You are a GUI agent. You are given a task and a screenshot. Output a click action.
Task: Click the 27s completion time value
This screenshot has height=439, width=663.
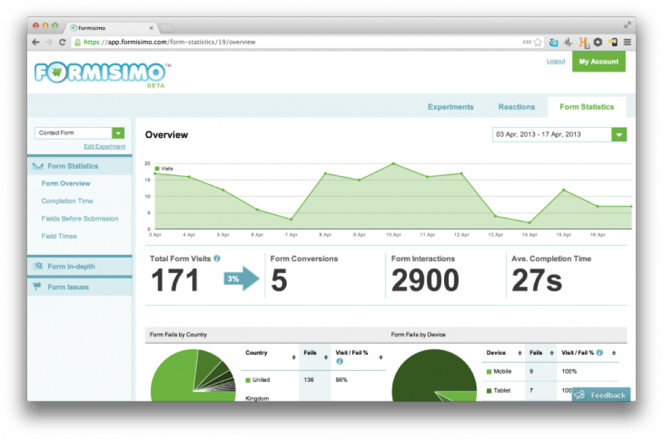[537, 280]
